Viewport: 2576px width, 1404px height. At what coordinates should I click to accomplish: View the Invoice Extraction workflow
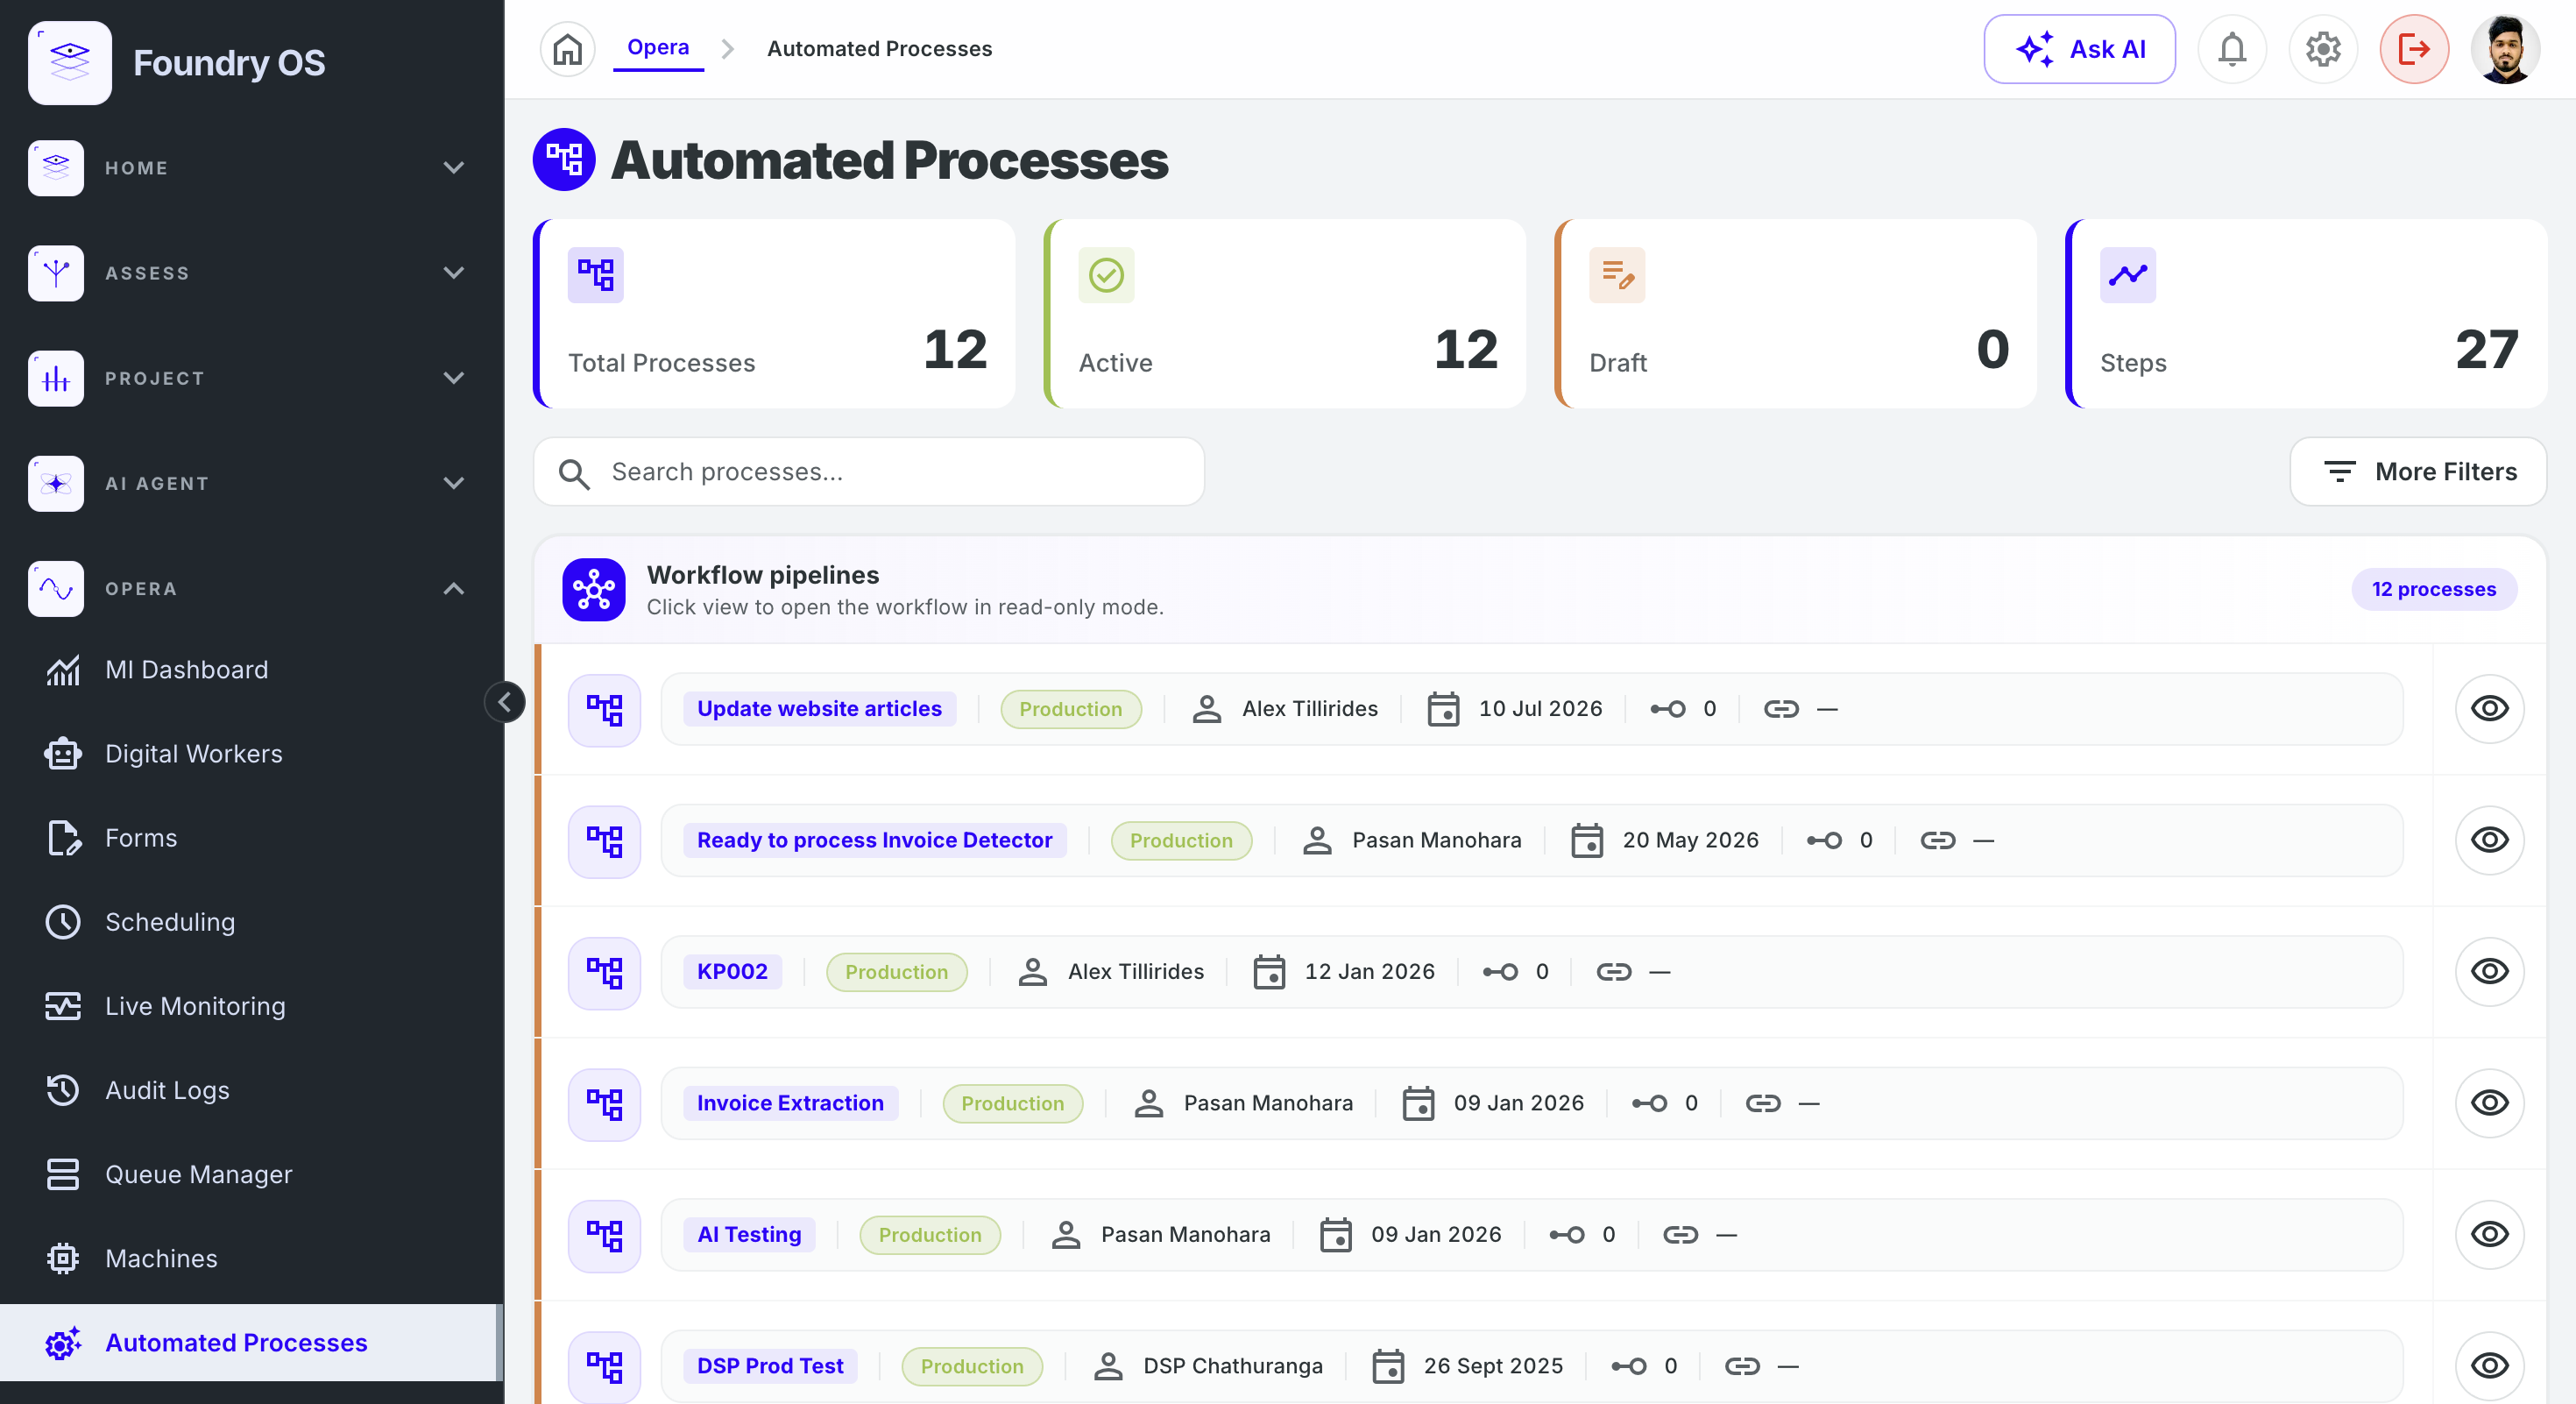(x=2489, y=1102)
